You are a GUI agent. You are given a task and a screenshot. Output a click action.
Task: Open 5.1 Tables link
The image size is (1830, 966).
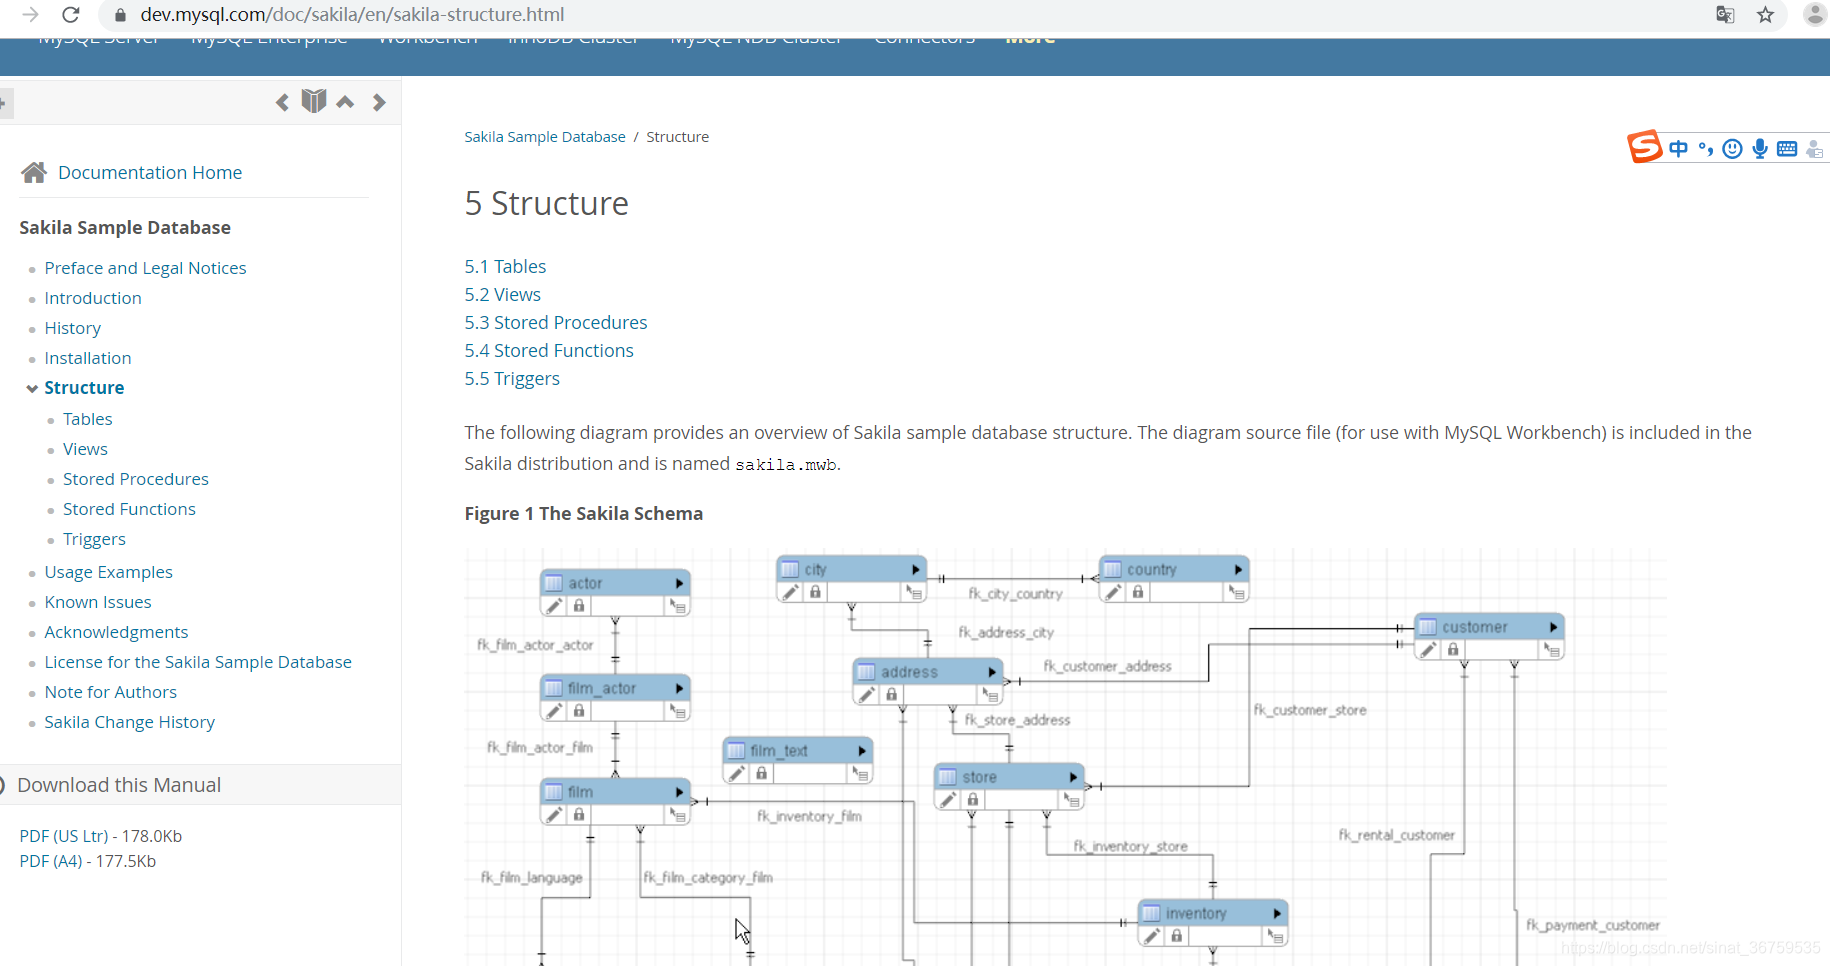tap(505, 267)
